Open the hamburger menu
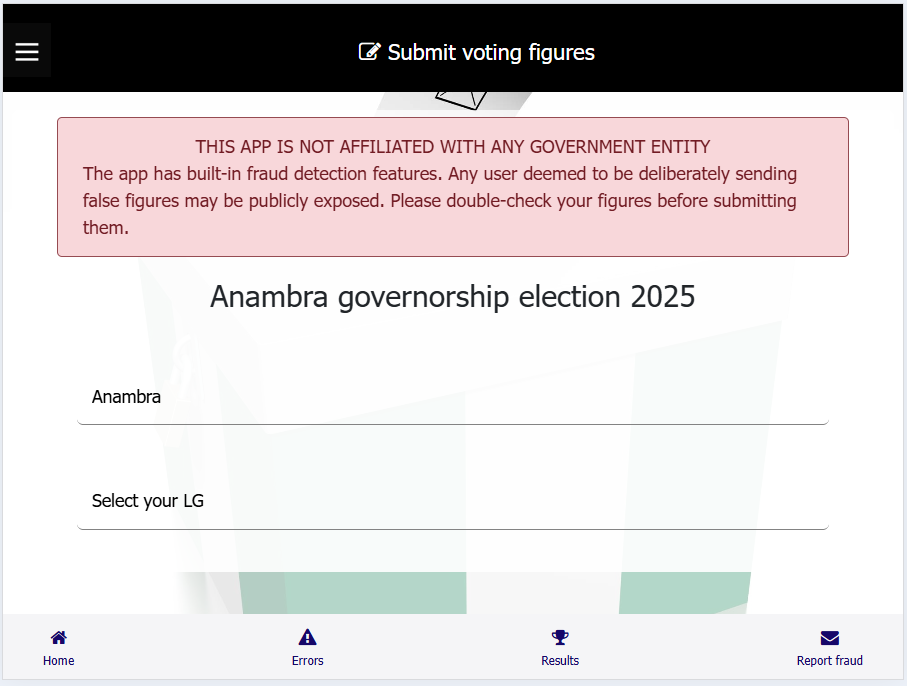Viewport: 907px width, 686px height. point(27,51)
